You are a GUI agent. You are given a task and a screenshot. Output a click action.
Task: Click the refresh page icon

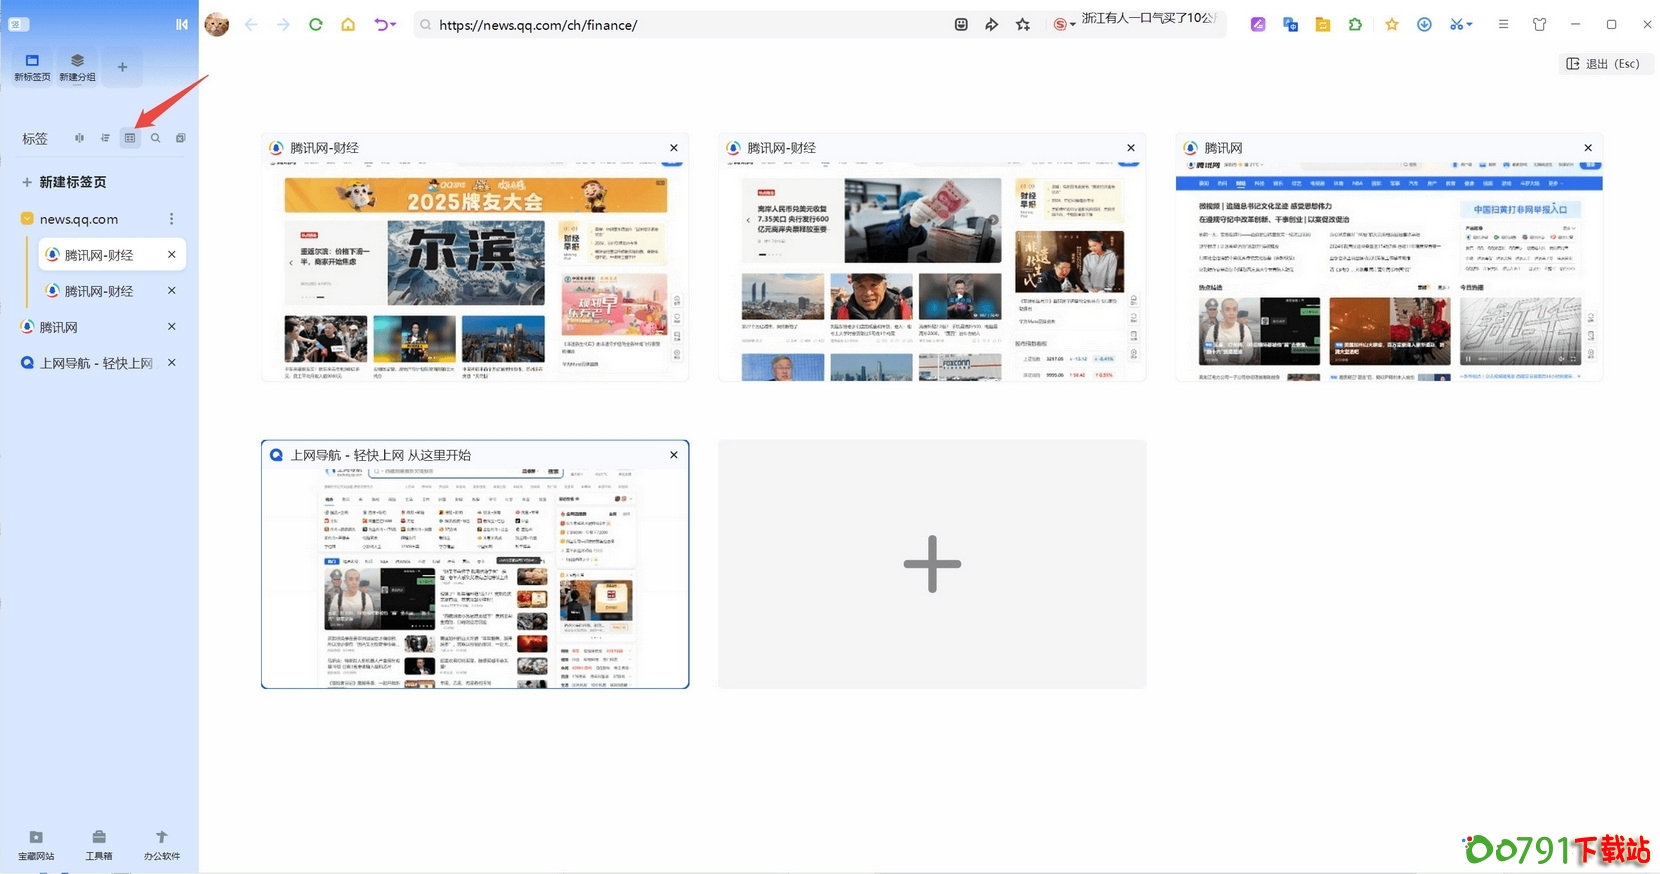(x=316, y=25)
